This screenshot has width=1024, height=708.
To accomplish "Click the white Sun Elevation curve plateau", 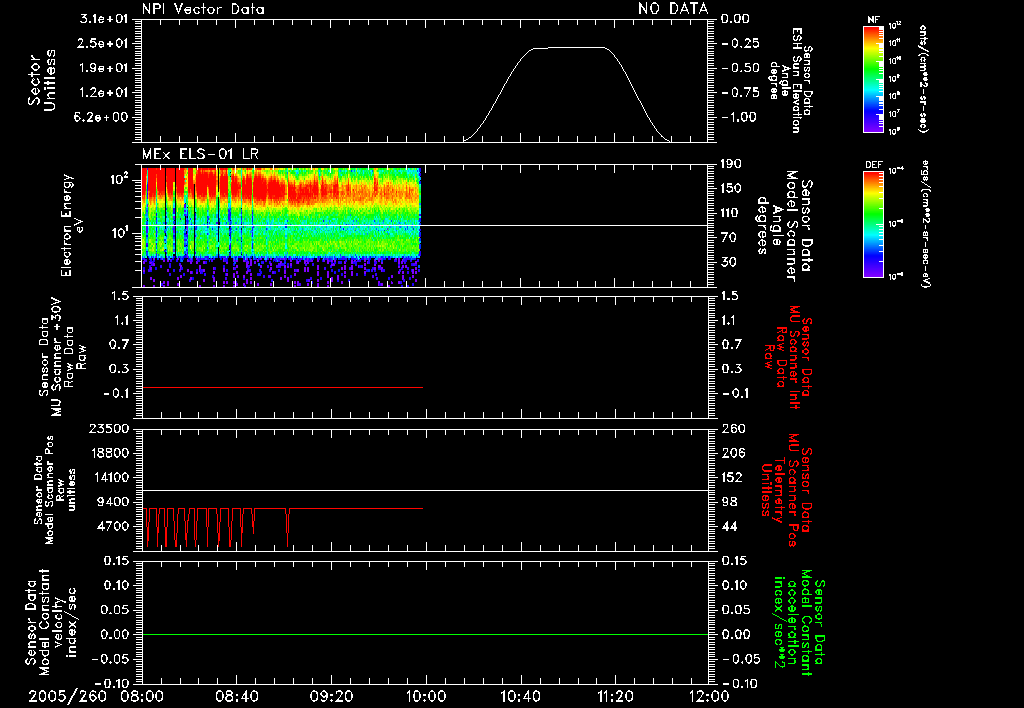I will tap(569, 48).
